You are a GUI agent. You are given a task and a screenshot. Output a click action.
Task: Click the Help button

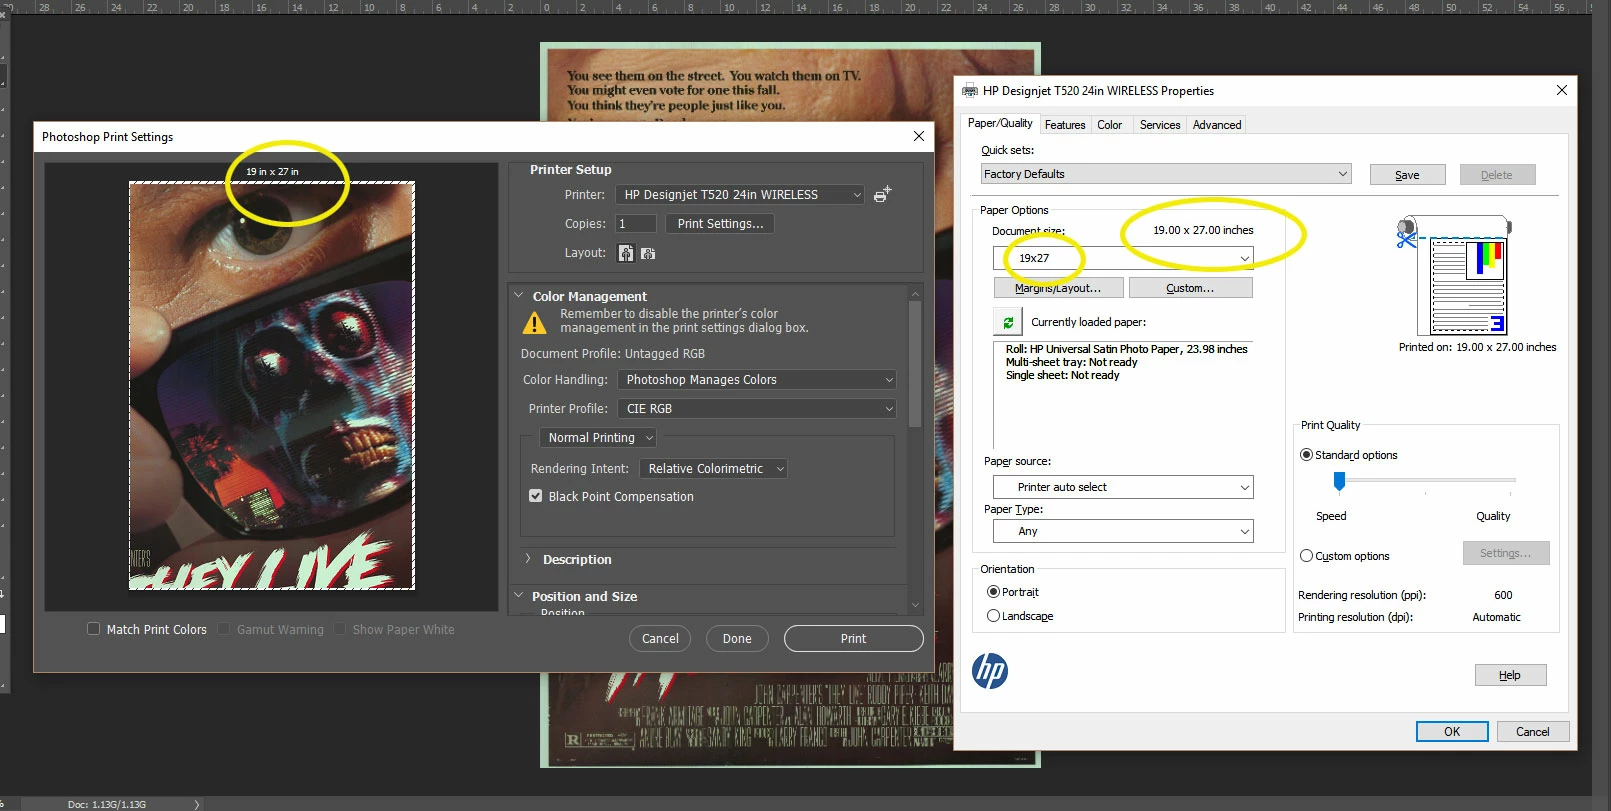(x=1510, y=675)
